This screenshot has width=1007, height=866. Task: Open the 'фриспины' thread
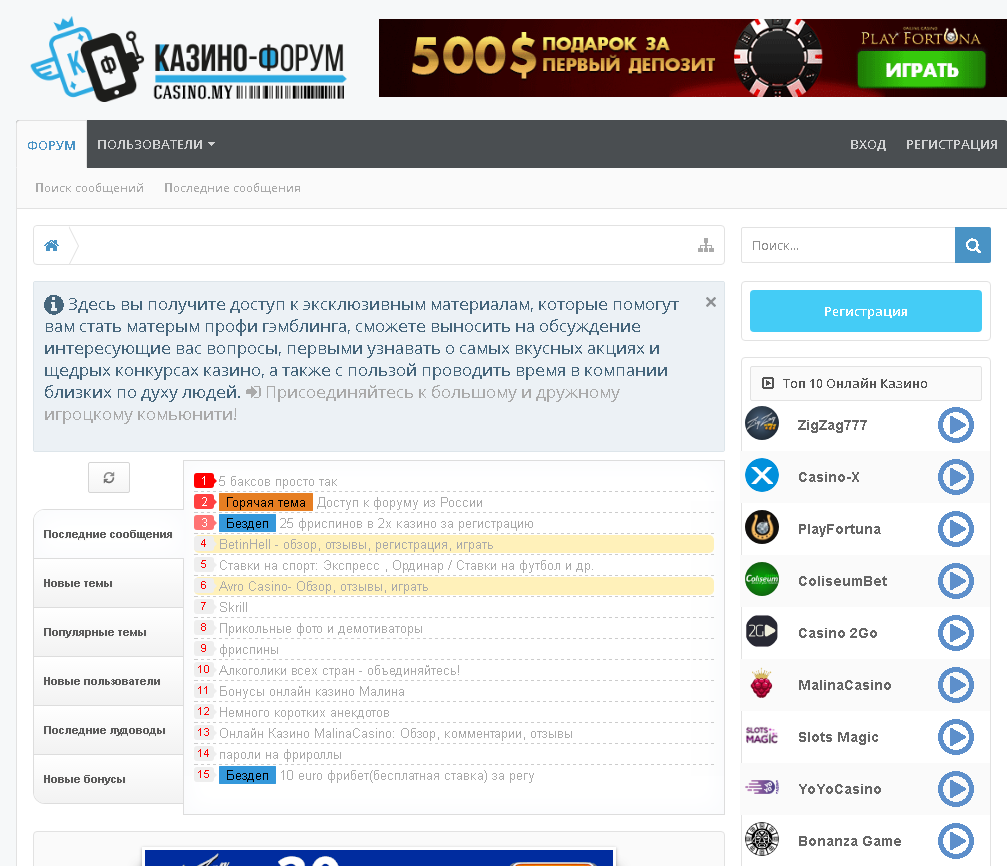[249, 650]
